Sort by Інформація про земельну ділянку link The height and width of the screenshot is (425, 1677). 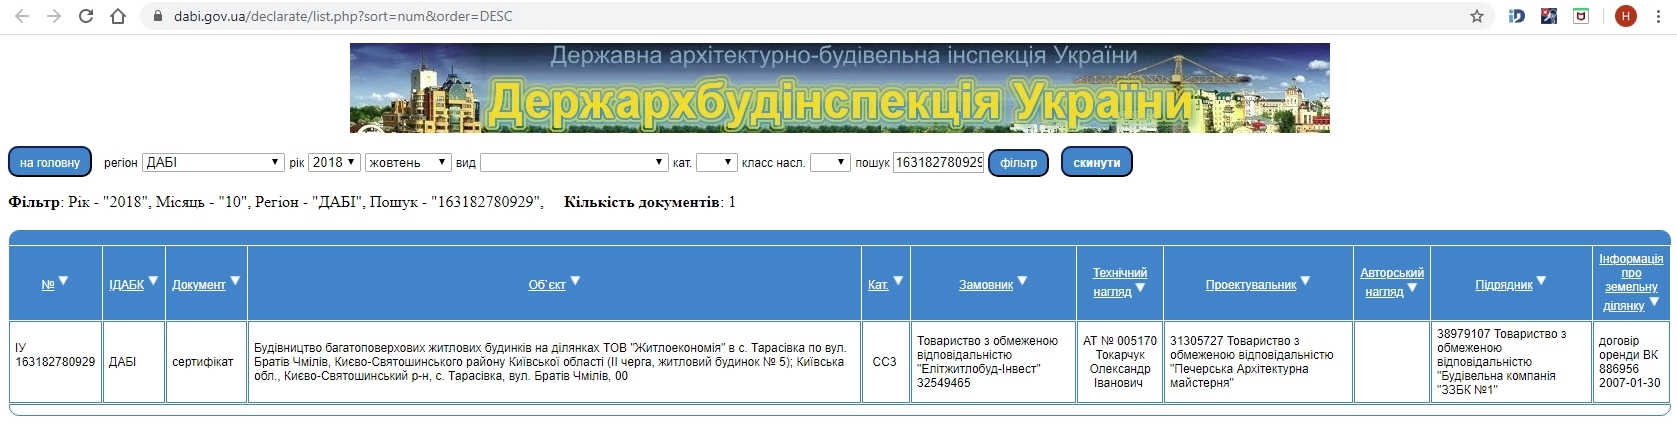point(1630,282)
